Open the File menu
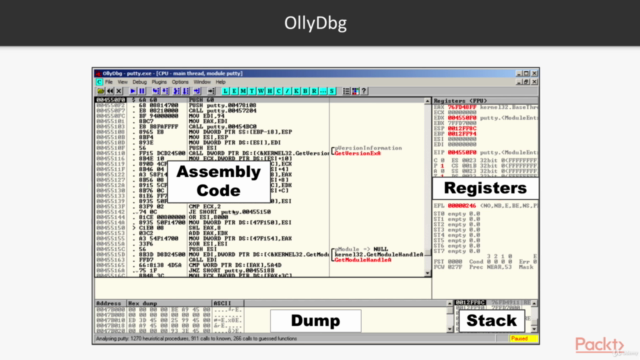Viewport: 640px width, 360px height. (x=109, y=82)
